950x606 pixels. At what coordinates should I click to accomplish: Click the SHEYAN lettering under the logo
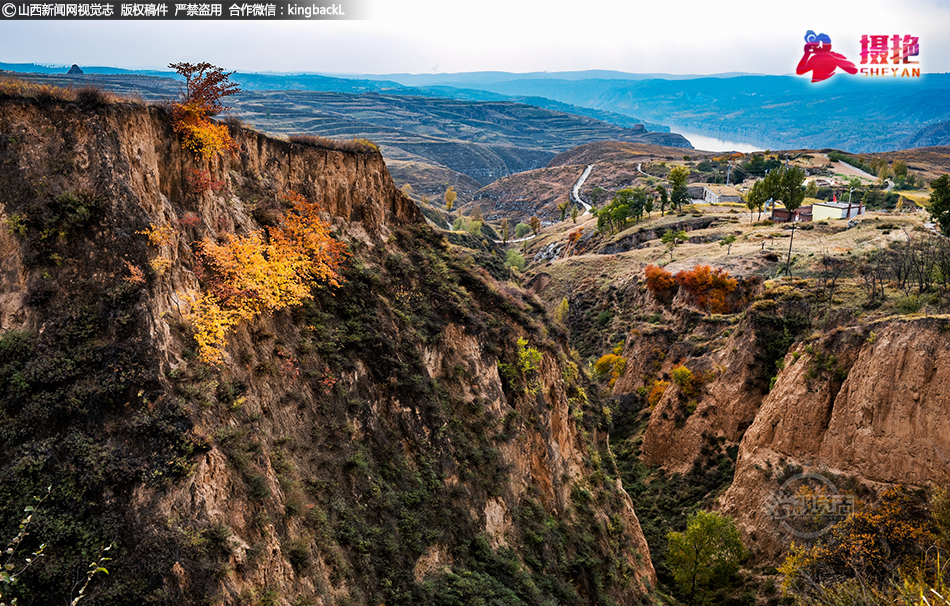(889, 72)
